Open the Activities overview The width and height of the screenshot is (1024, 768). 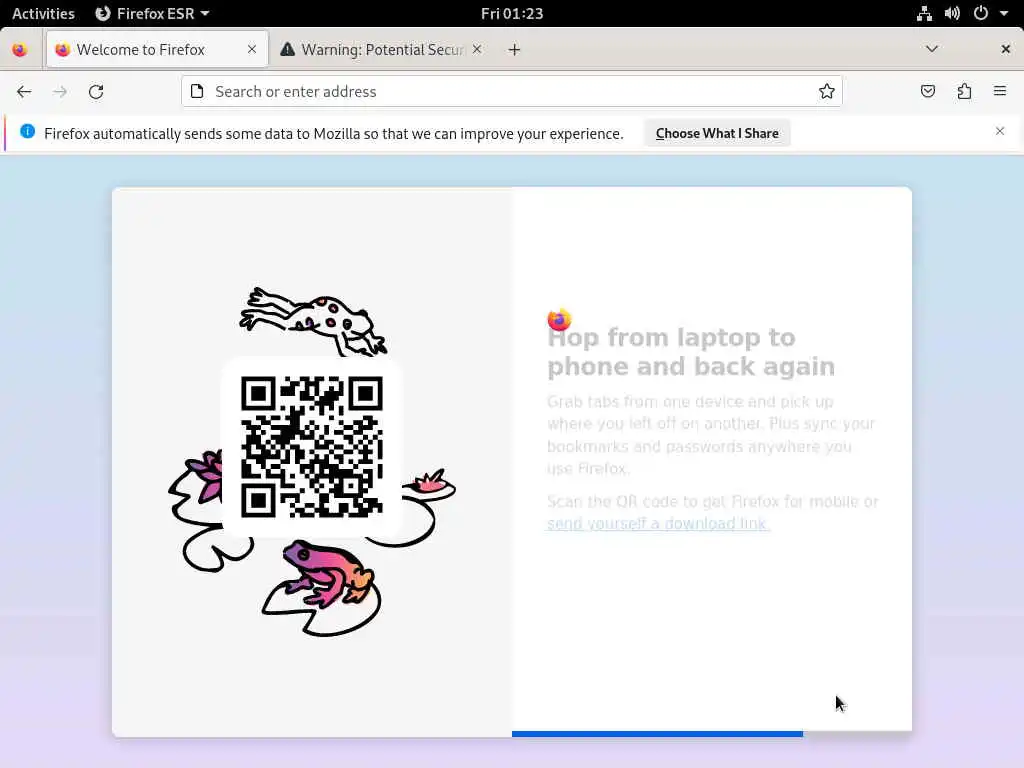point(43,13)
